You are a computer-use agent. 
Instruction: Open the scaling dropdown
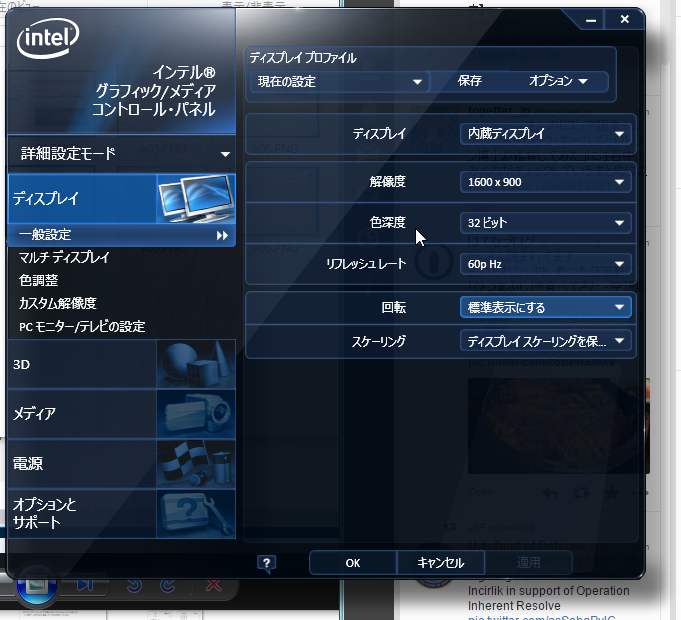click(545, 341)
